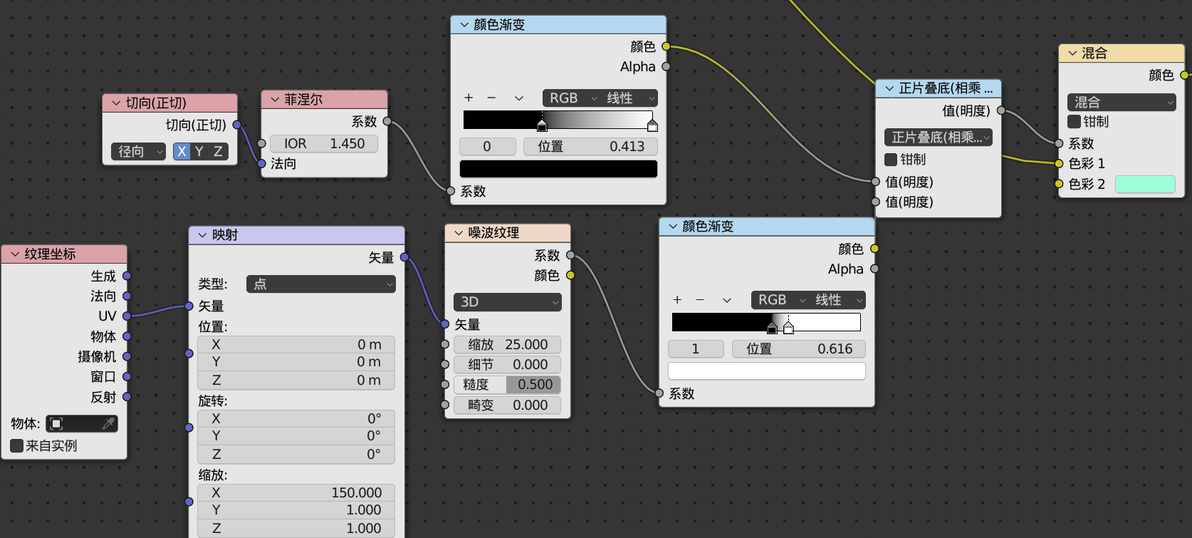Click the object icon in 物体 field
Image resolution: width=1192 pixels, height=538 pixels.
(x=56, y=424)
